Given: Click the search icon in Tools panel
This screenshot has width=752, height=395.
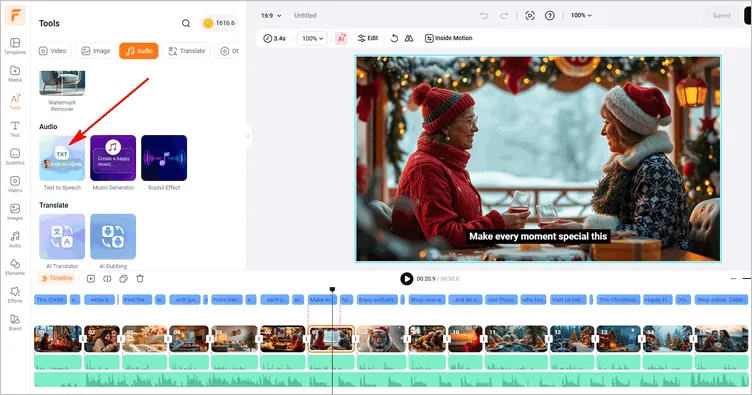Looking at the screenshot, I should pos(186,23).
